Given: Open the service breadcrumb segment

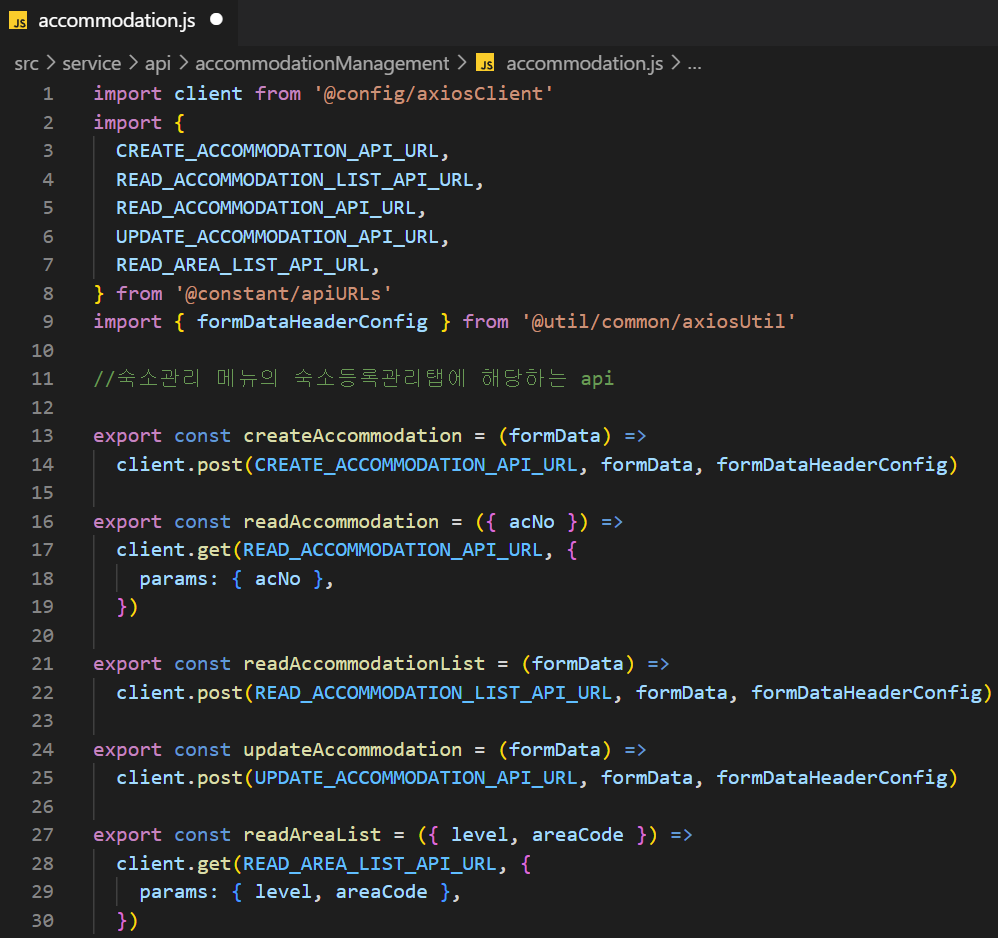Looking at the screenshot, I should click(92, 64).
